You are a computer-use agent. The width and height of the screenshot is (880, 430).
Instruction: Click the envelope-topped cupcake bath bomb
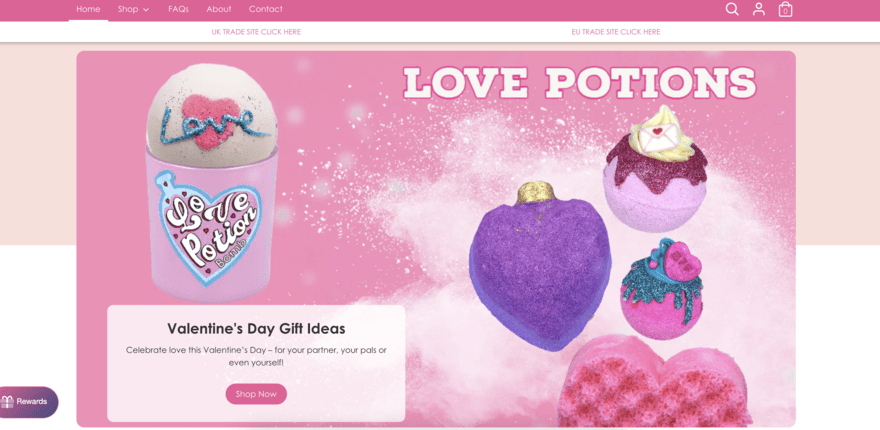point(655,170)
